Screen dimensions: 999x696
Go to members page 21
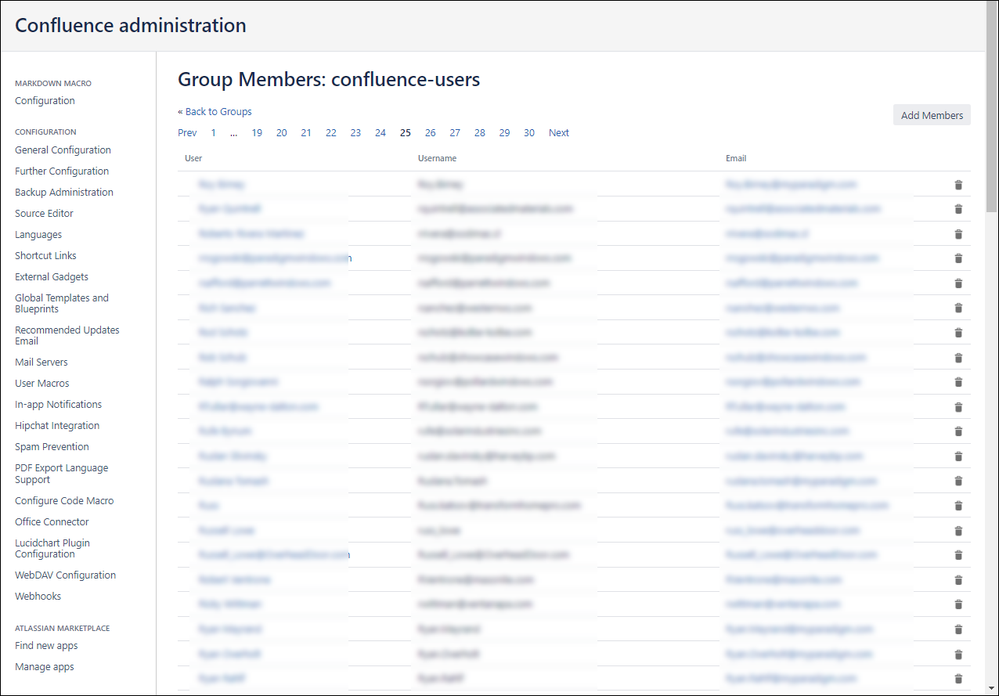point(306,133)
